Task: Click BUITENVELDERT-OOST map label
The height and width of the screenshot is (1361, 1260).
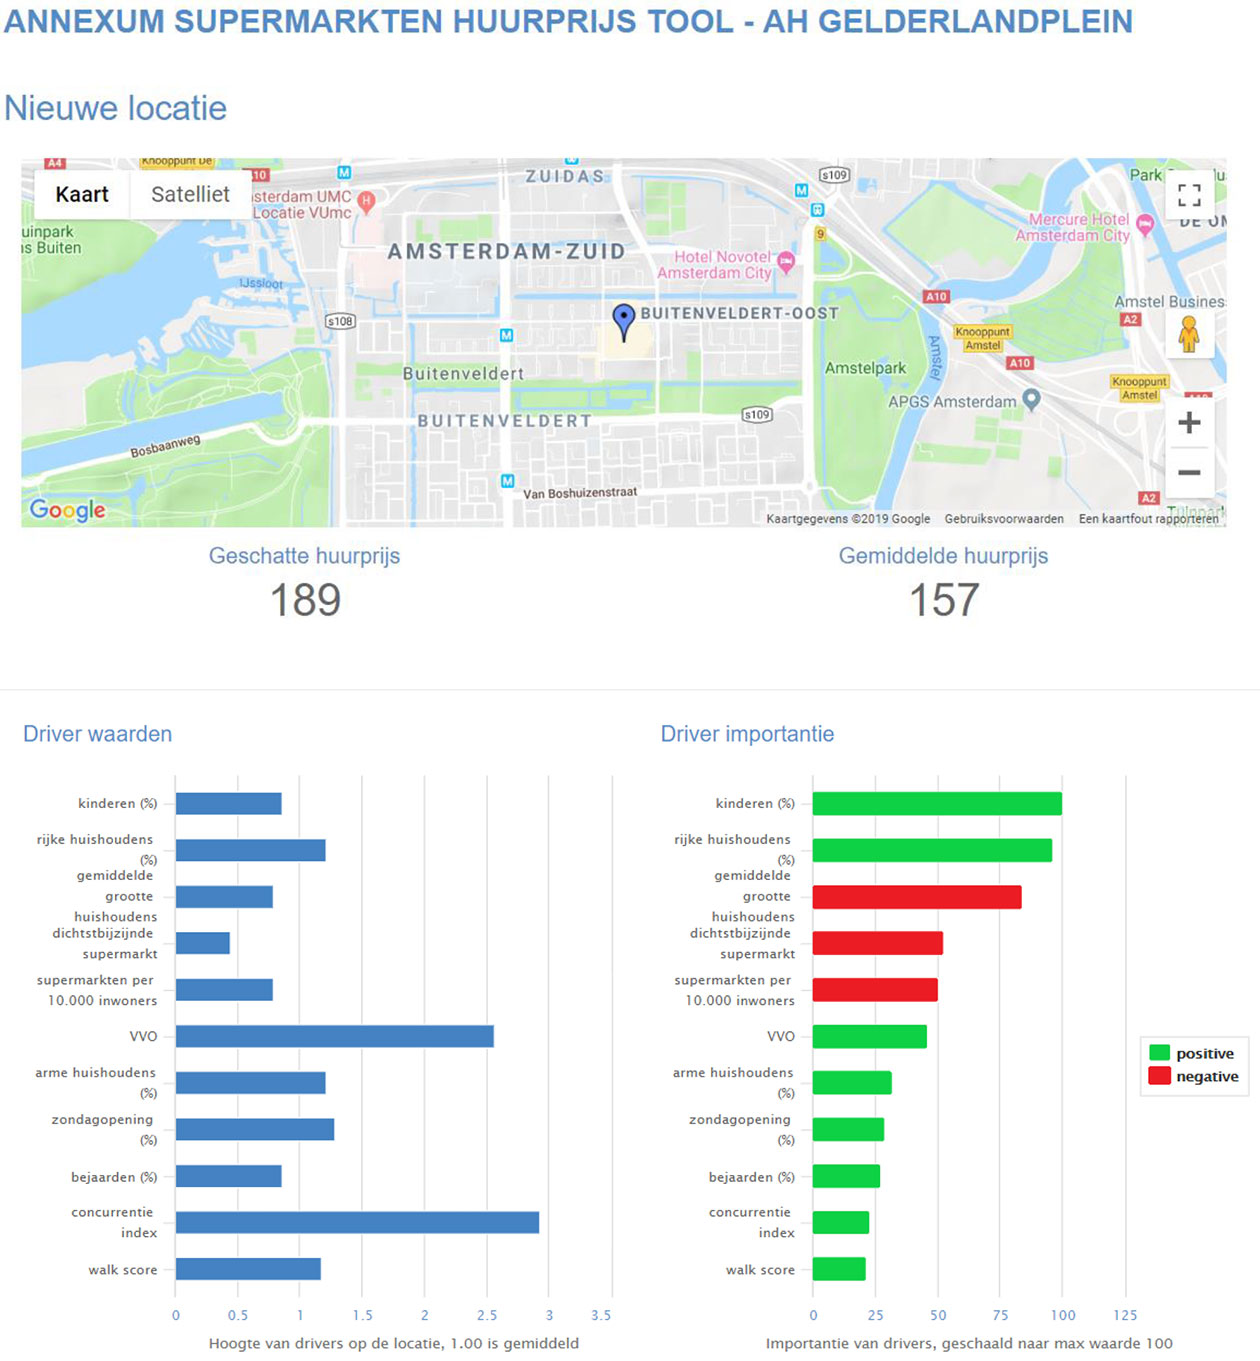Action: point(740,313)
